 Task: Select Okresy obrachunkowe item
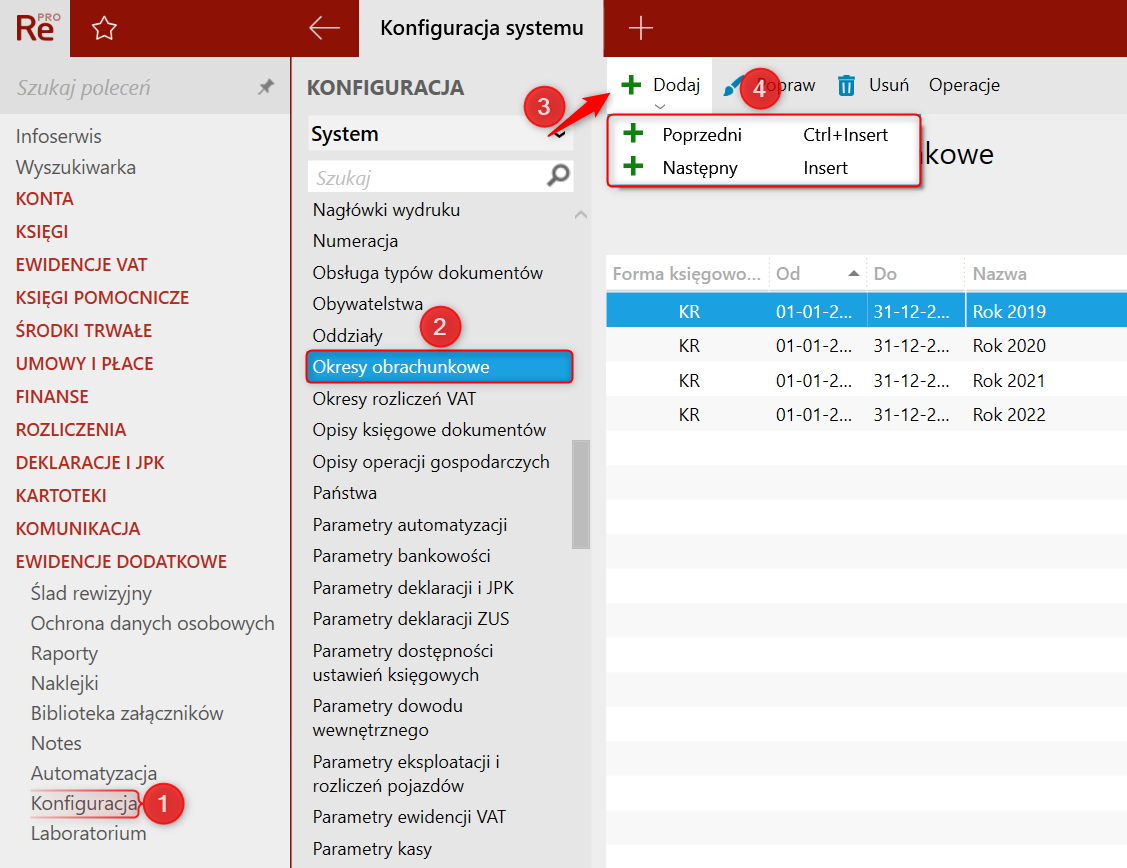click(439, 367)
